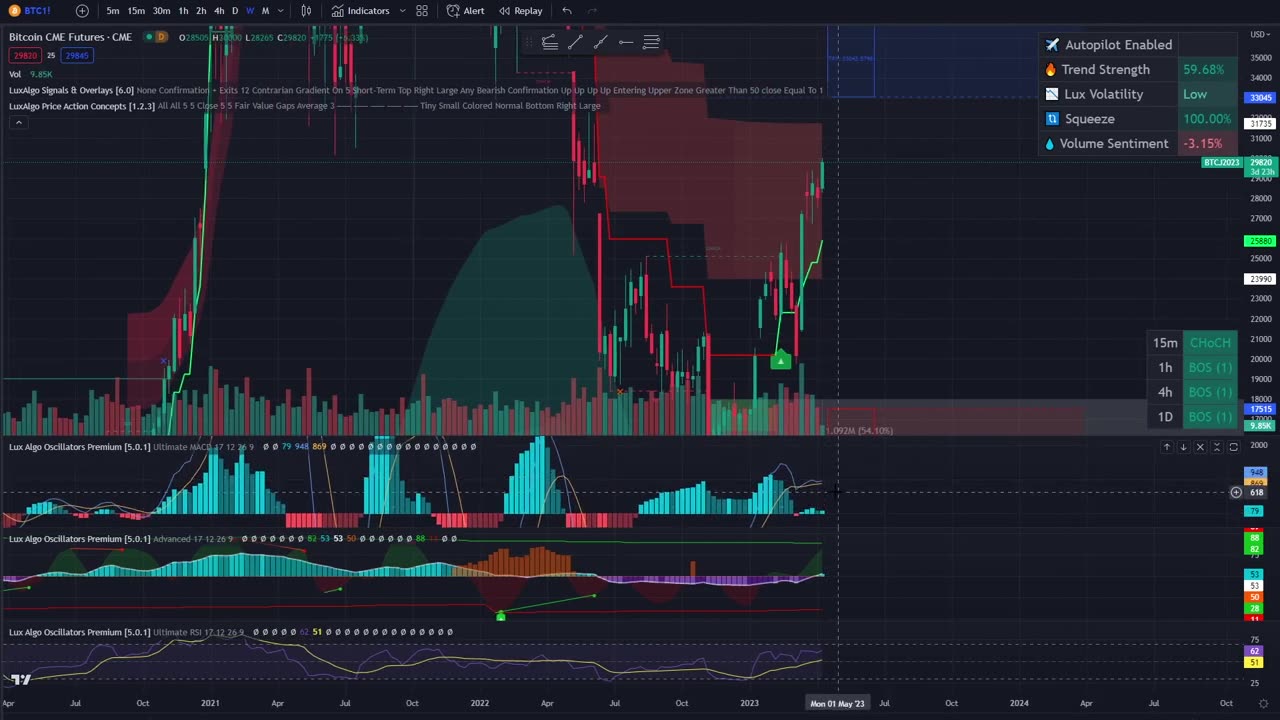Toggle the D data-mode badge beside the title
Image resolution: width=1280 pixels, height=720 pixels.
click(x=162, y=37)
